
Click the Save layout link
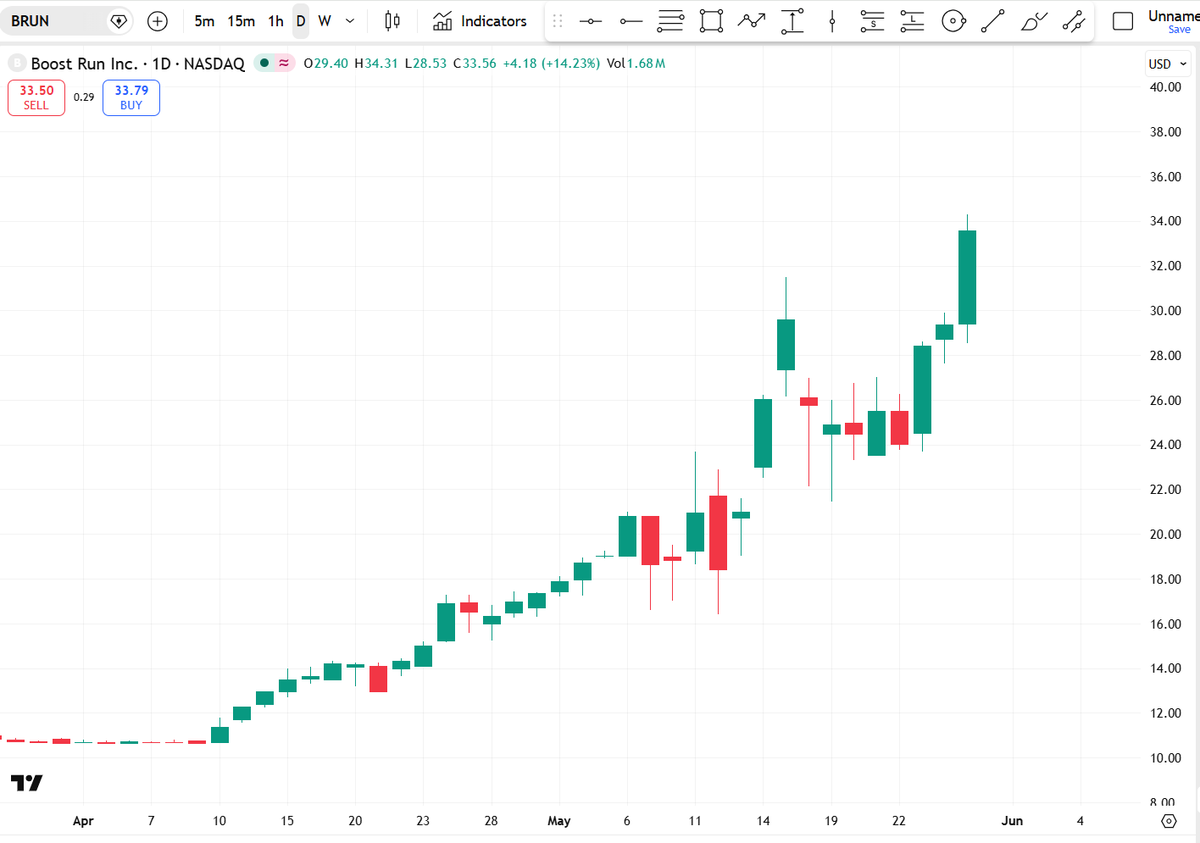[1179, 30]
